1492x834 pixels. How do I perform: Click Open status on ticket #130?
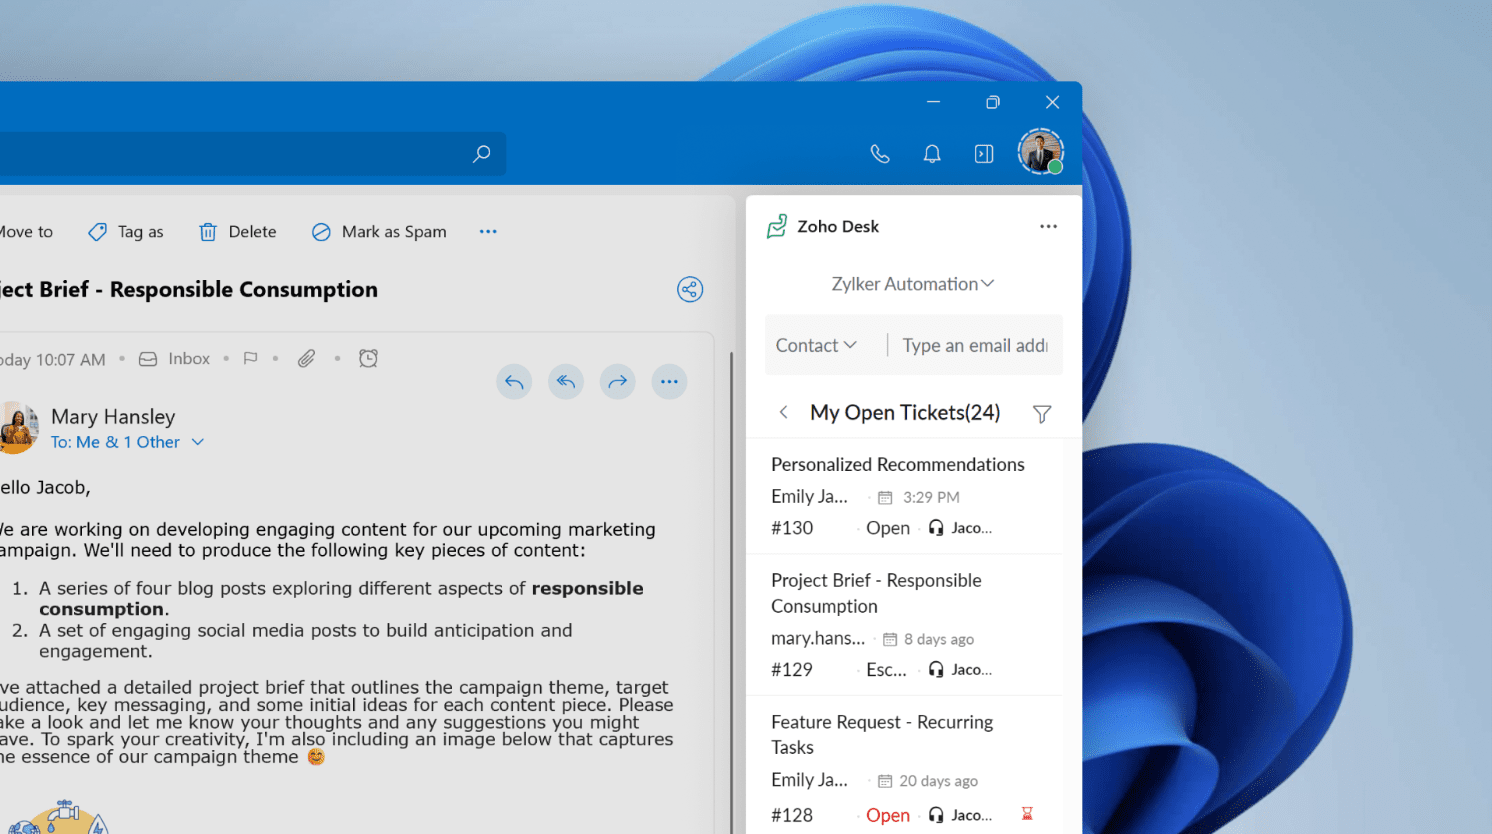click(888, 528)
